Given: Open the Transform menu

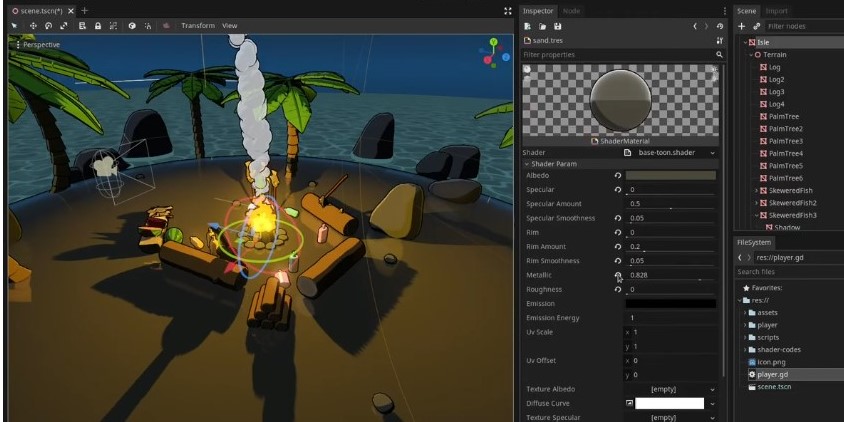Looking at the screenshot, I should (198, 26).
